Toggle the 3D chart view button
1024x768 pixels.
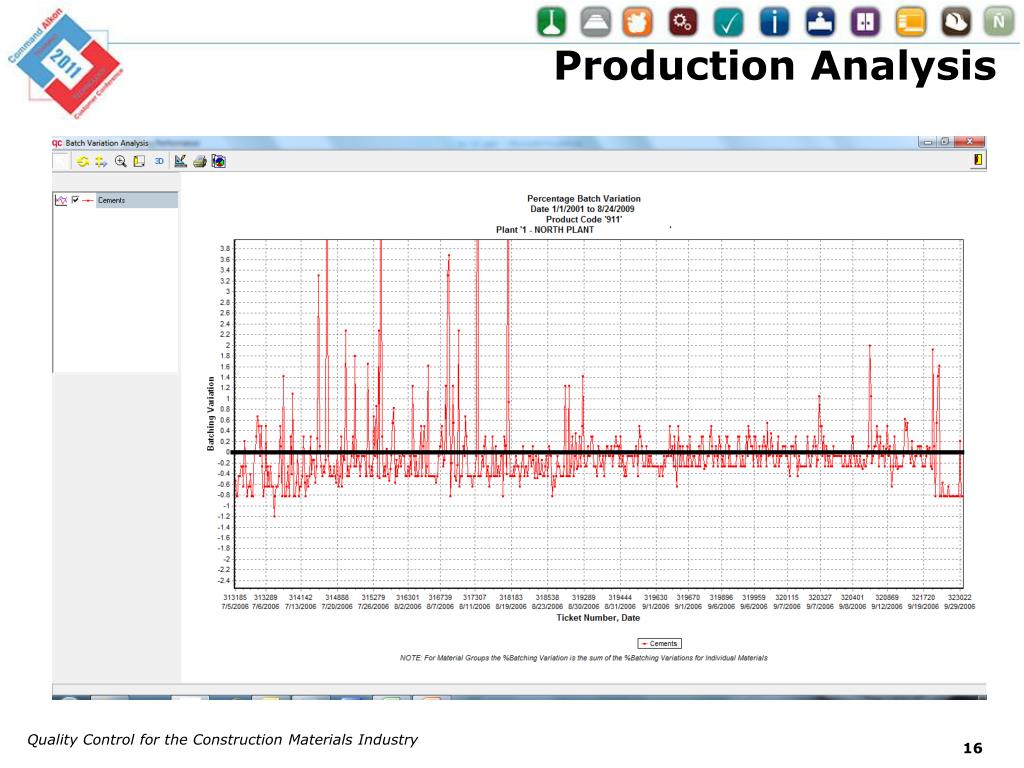[x=158, y=161]
